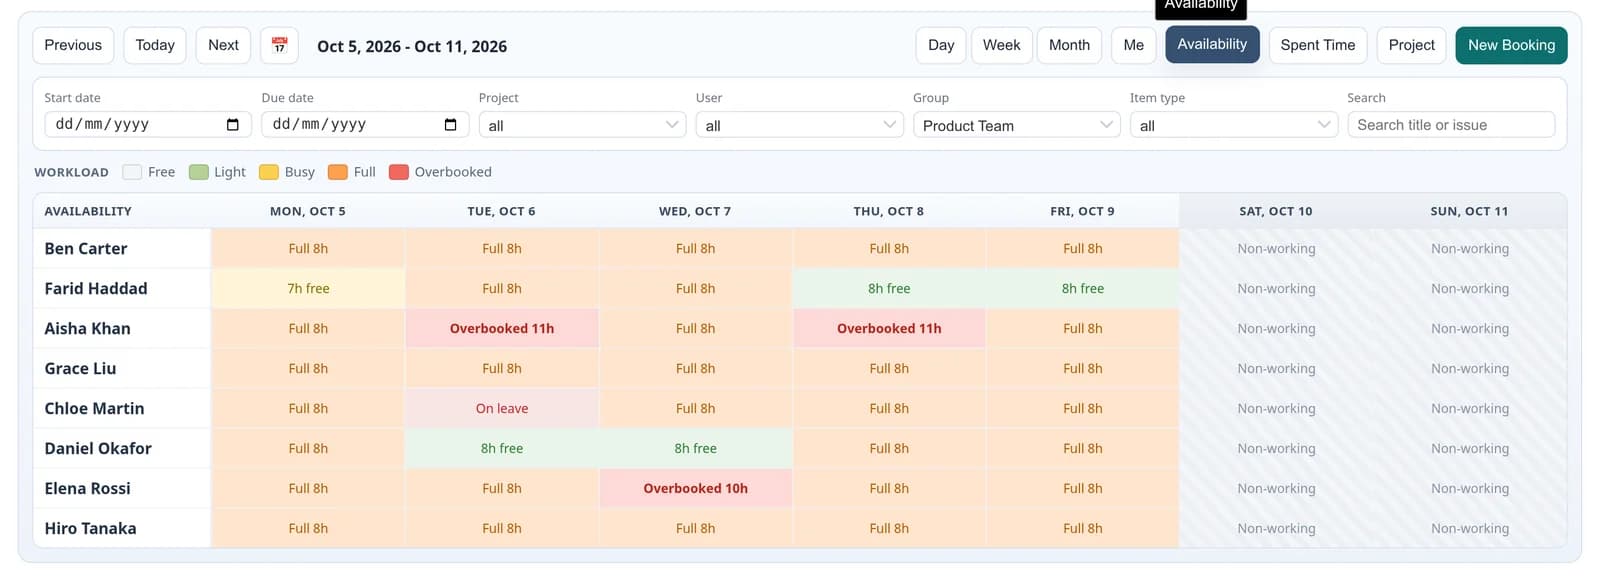
Task: Click the Search title or issue field
Action: tap(1451, 125)
